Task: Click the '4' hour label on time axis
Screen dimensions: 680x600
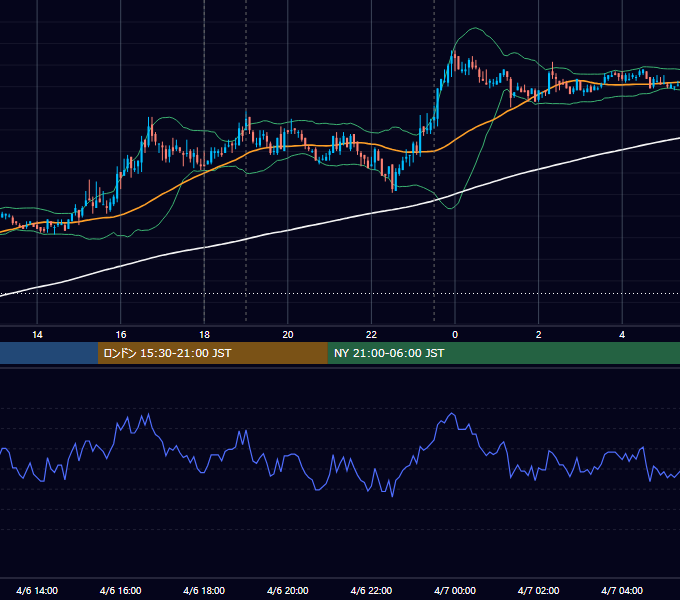Action: point(622,335)
